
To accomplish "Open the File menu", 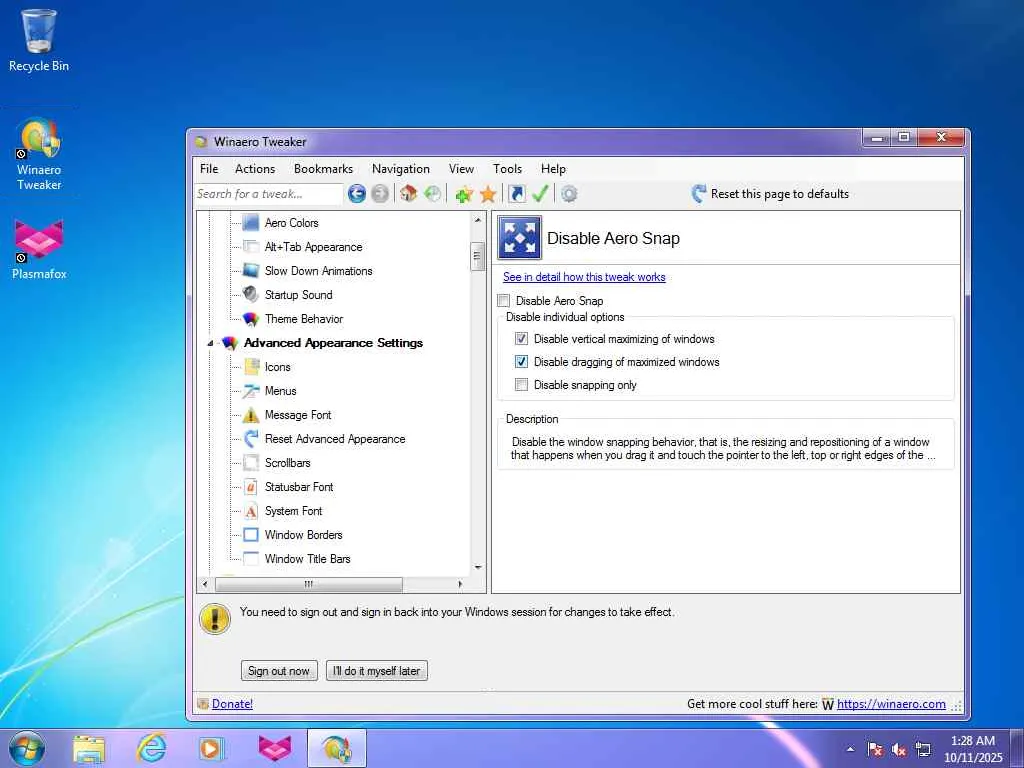I will tap(209, 168).
